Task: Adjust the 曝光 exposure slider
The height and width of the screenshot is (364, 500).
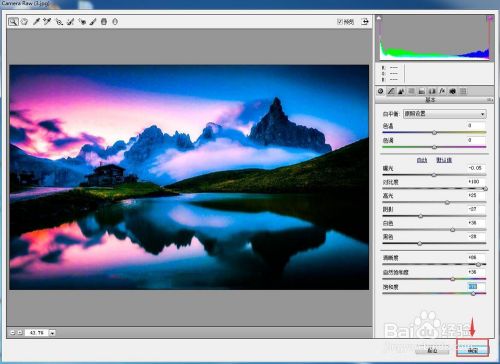Action: click(434, 175)
